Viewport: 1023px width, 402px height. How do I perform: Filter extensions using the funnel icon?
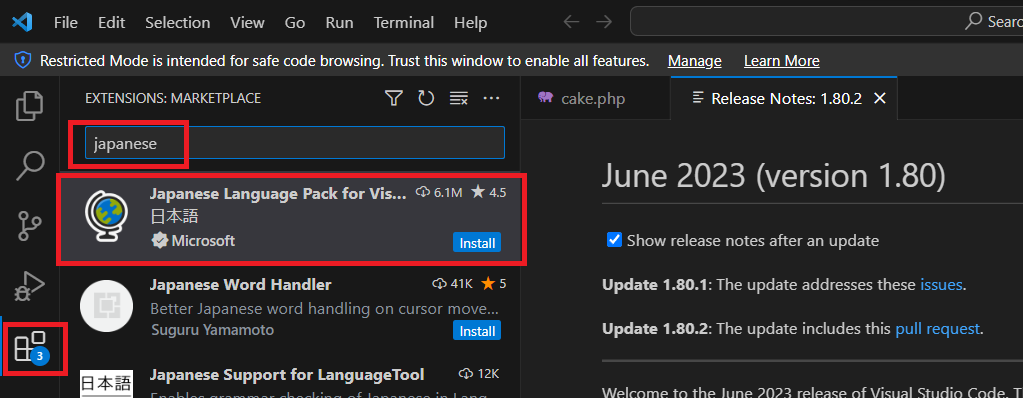pyautogui.click(x=393, y=99)
